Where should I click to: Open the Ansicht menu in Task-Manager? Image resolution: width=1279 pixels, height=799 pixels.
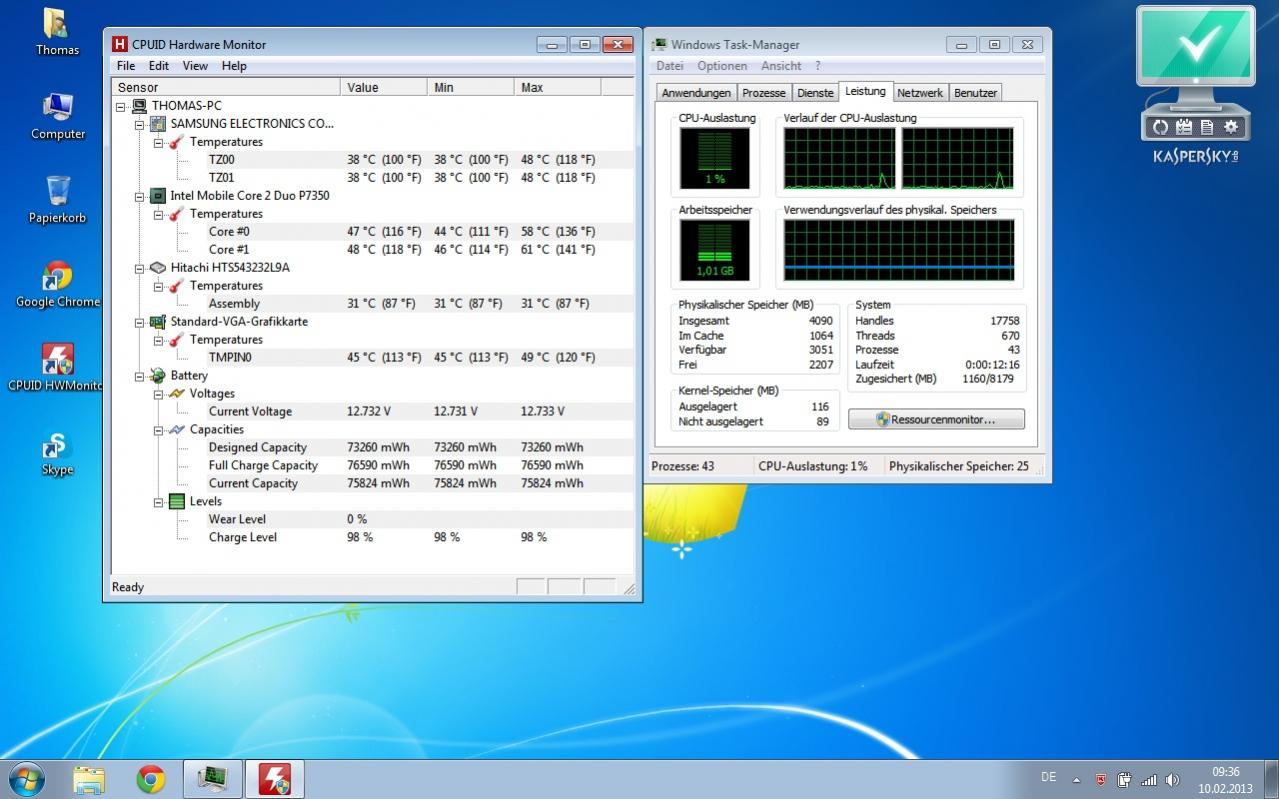tap(781, 66)
